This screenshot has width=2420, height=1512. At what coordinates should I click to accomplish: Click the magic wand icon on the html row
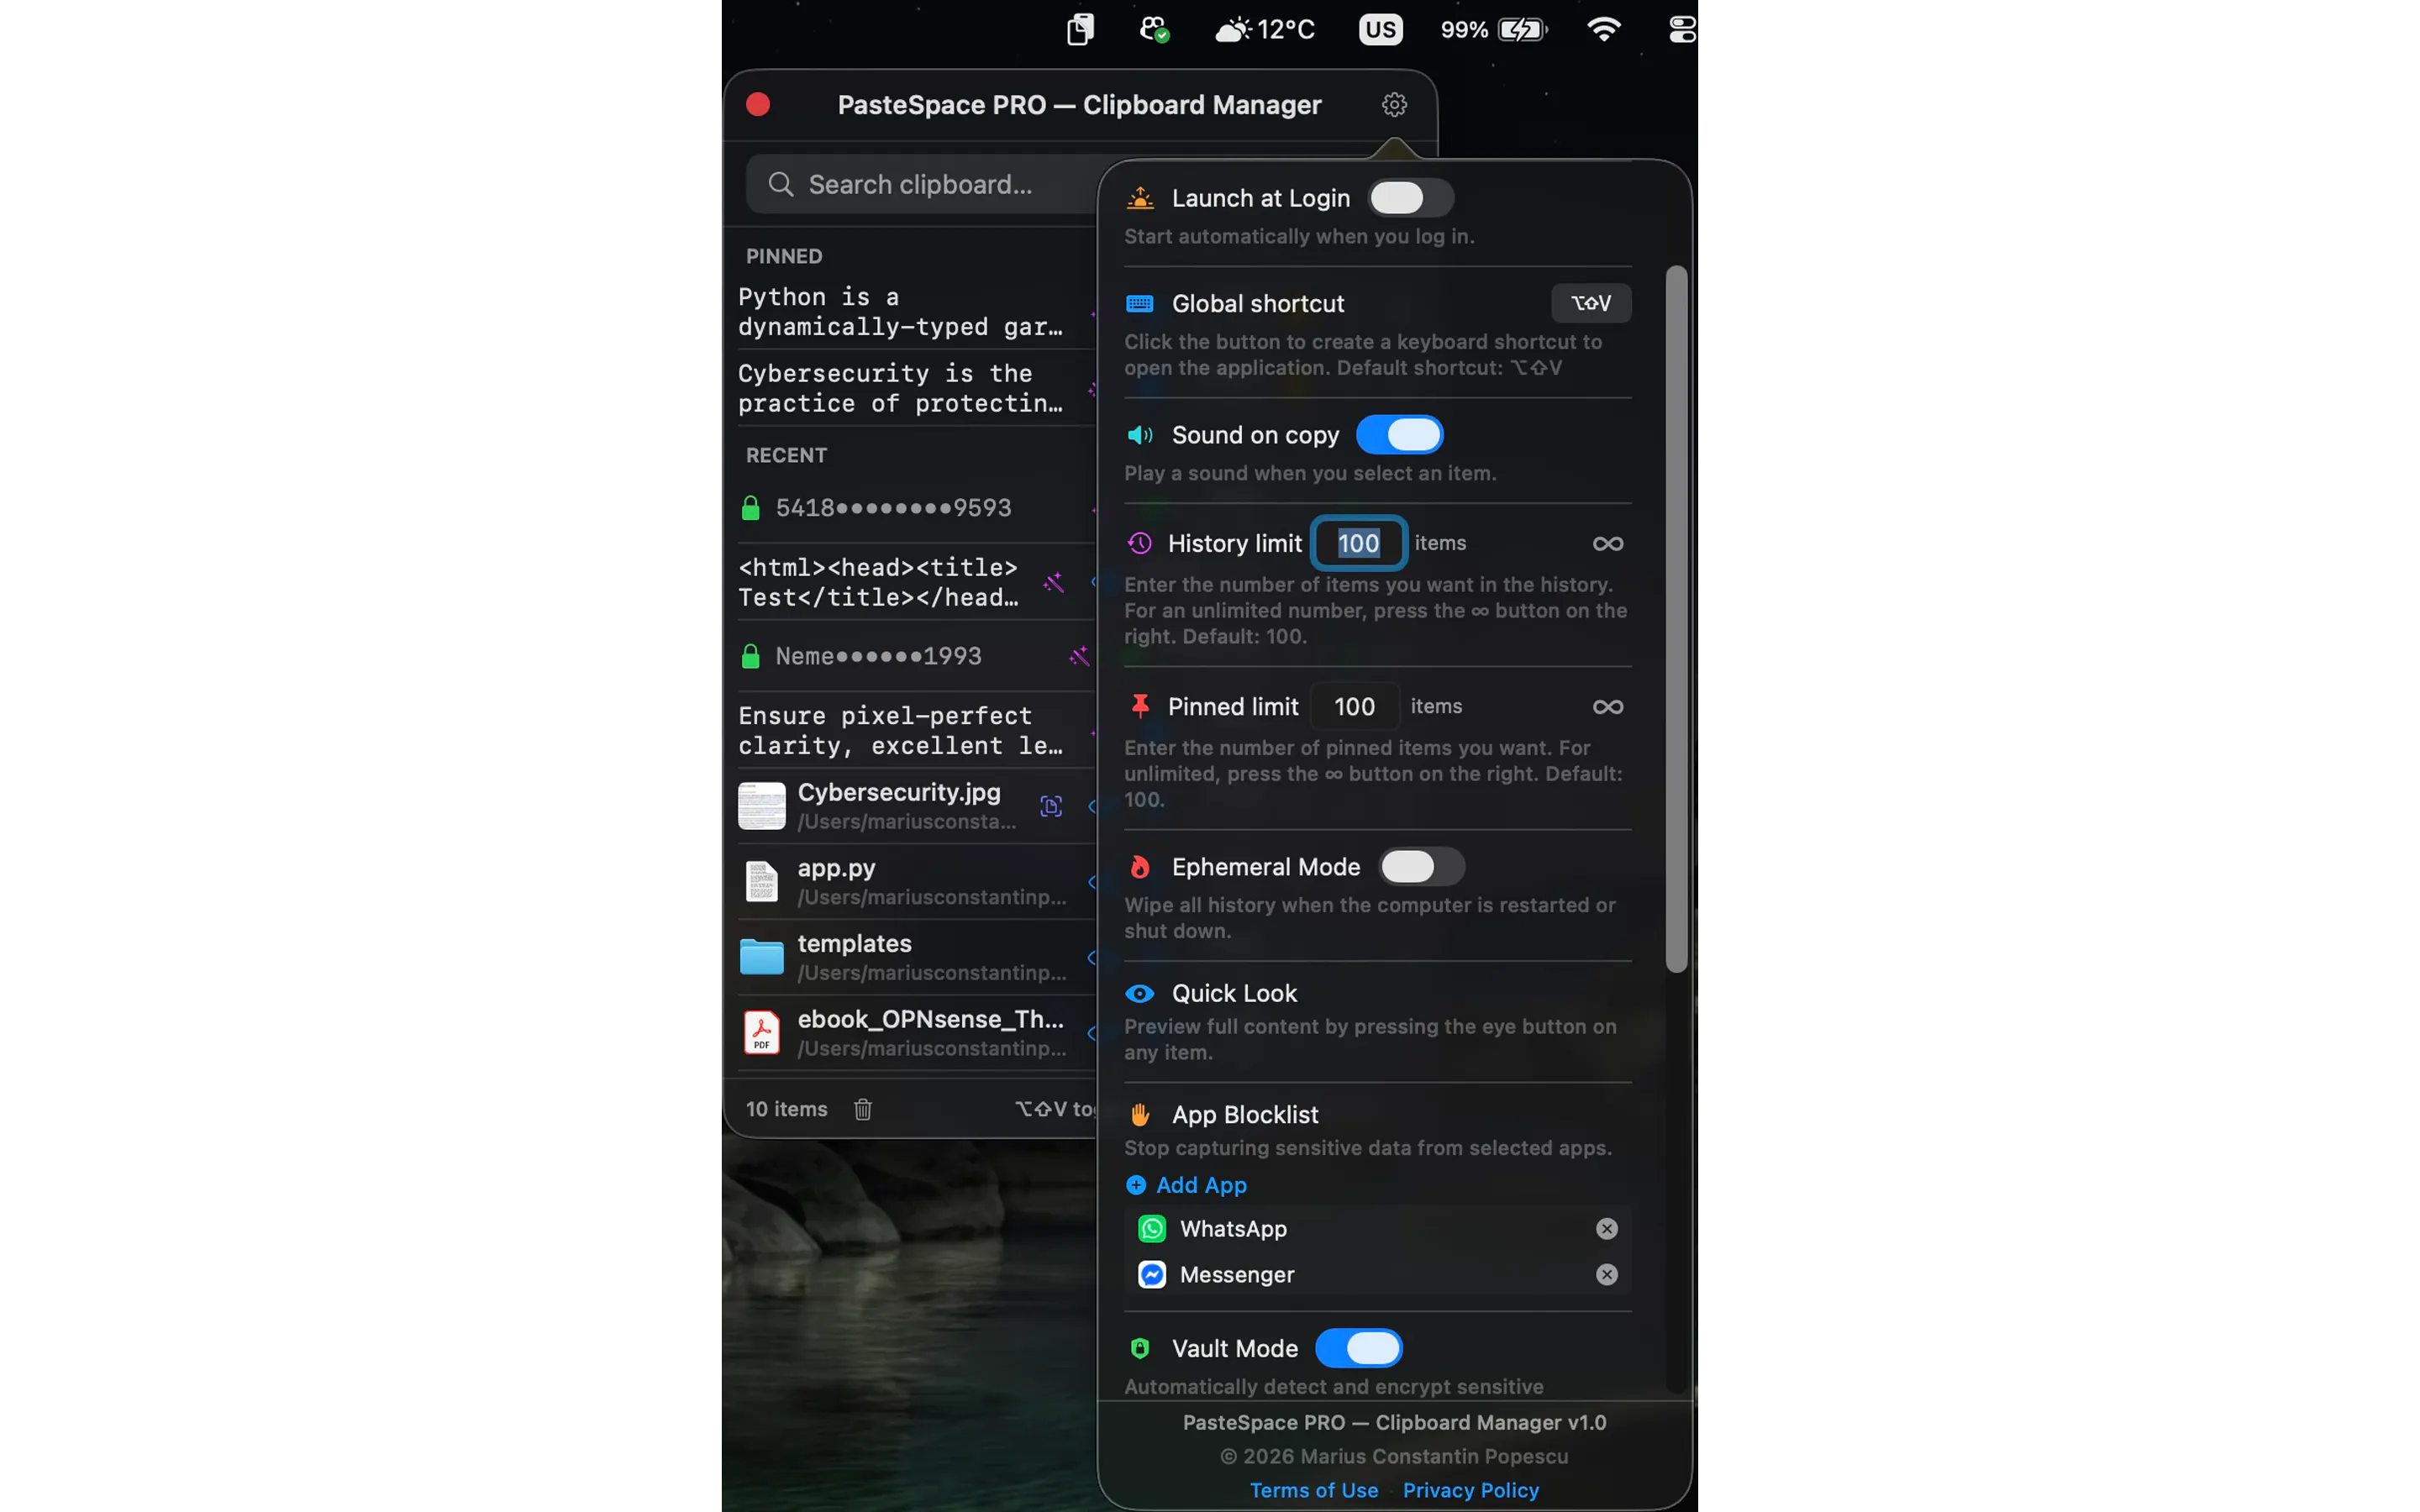click(x=1053, y=582)
